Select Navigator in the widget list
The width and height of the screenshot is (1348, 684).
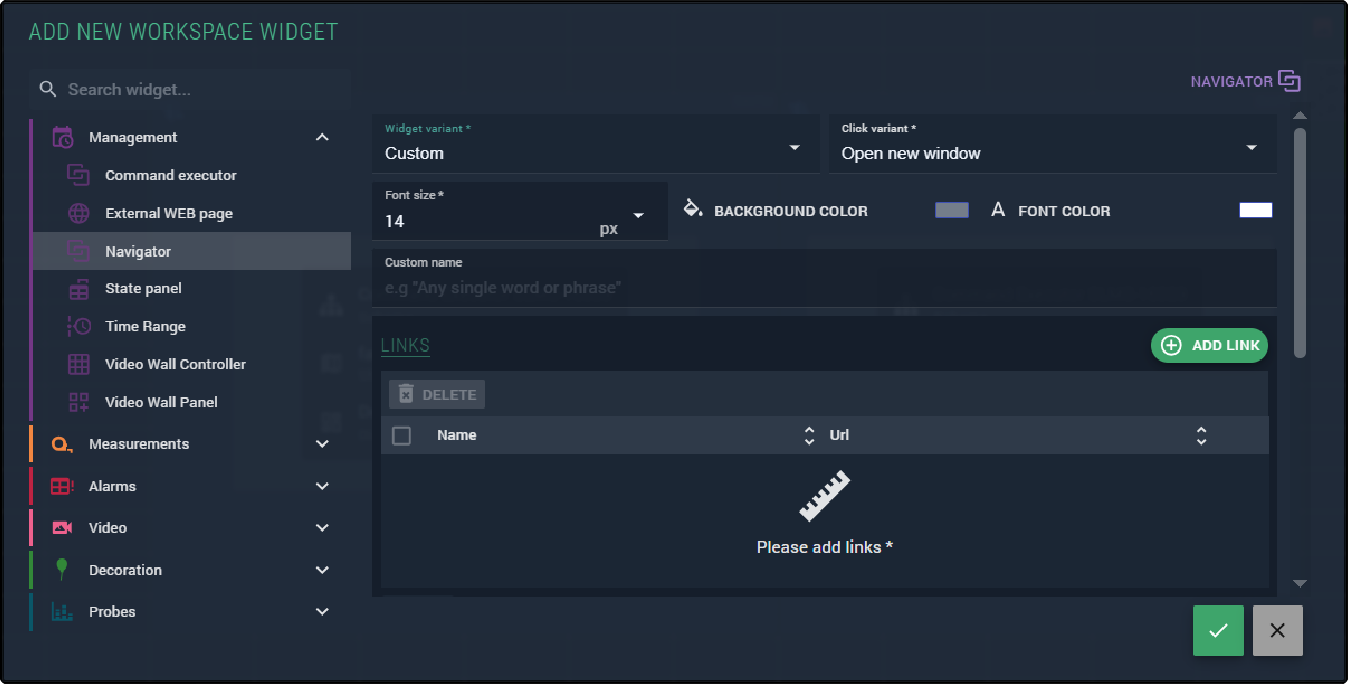138,251
